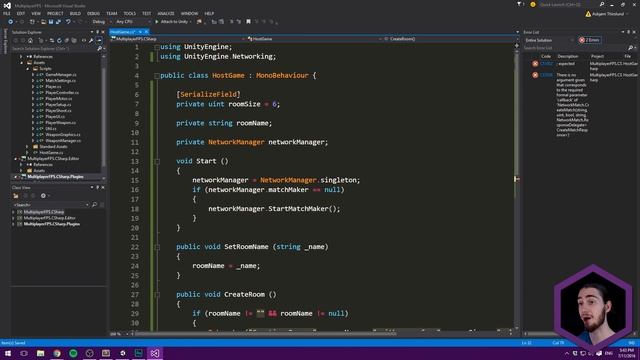
Task: Click the Attach to Unity button
Action: pyautogui.click(x=171, y=22)
